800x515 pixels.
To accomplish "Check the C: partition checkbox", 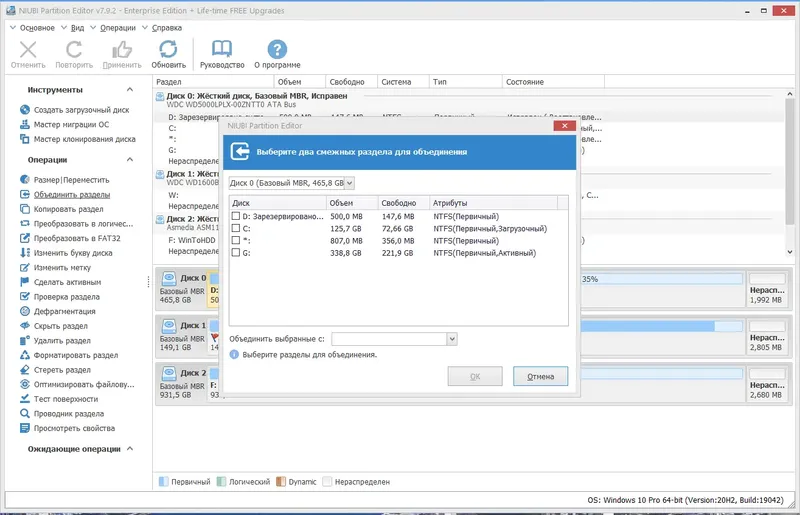I will coord(236,228).
